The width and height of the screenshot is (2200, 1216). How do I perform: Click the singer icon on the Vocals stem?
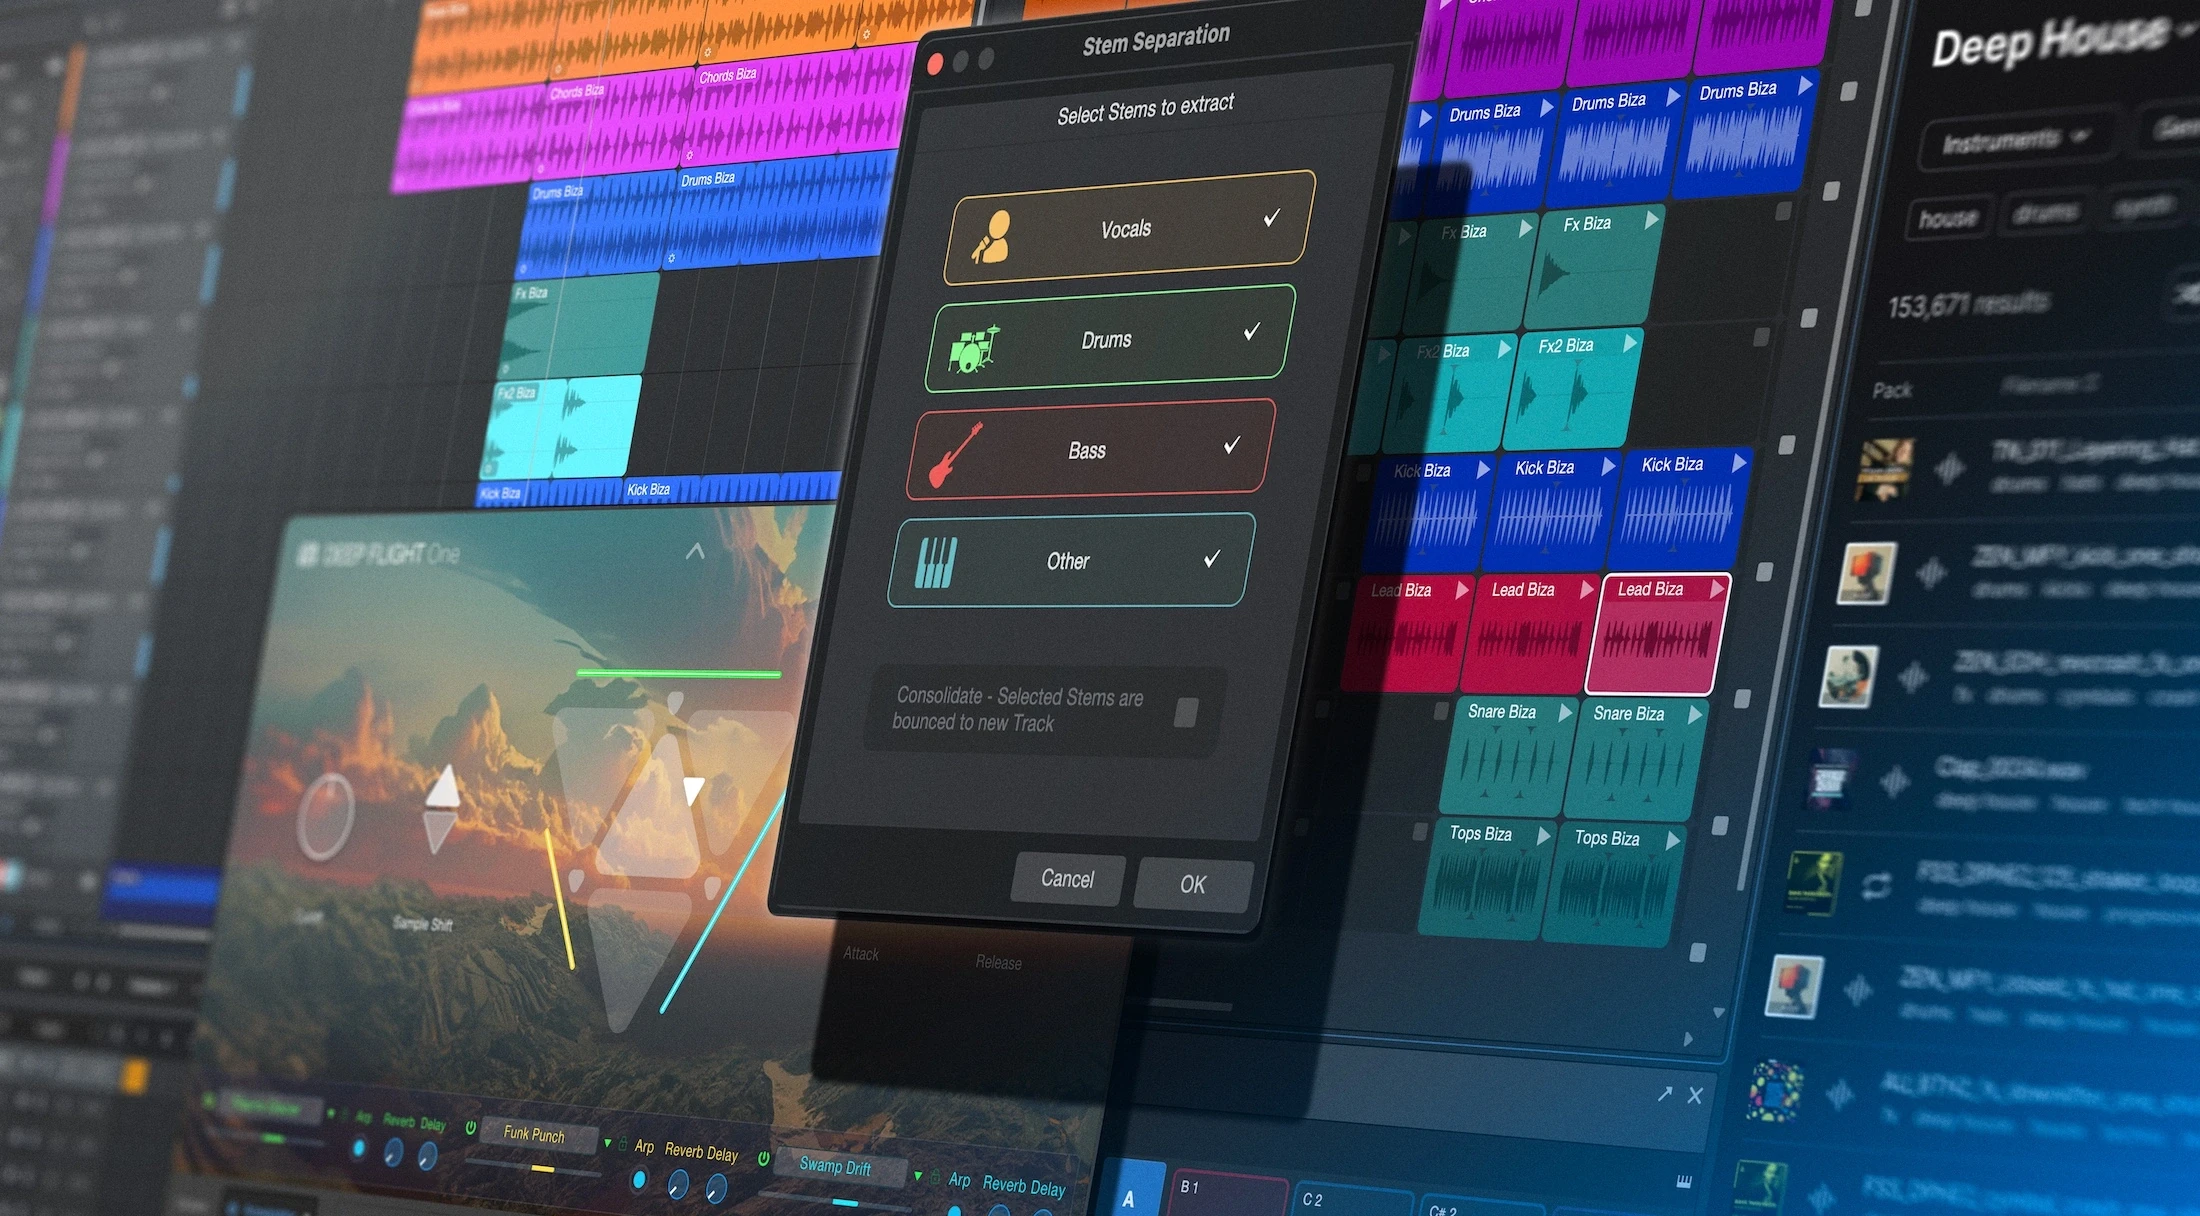pos(991,237)
